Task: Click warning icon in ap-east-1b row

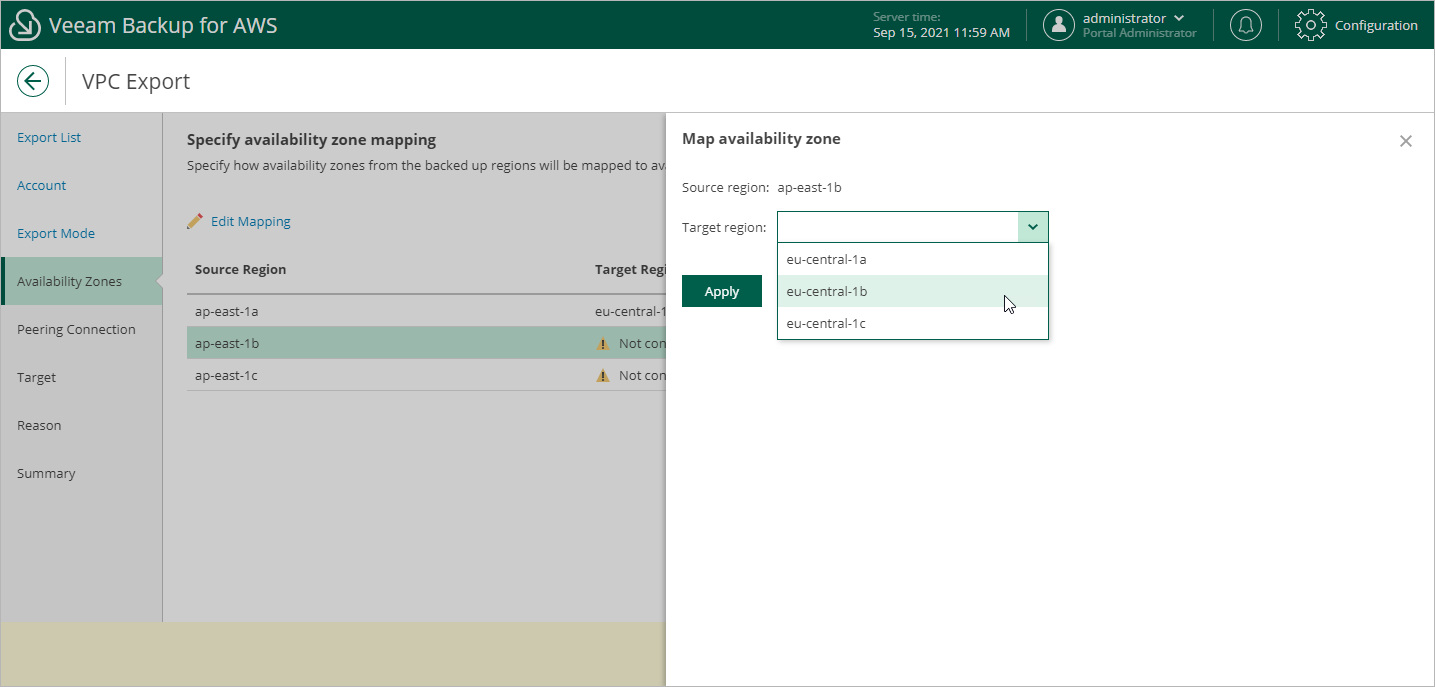Action: click(x=603, y=344)
